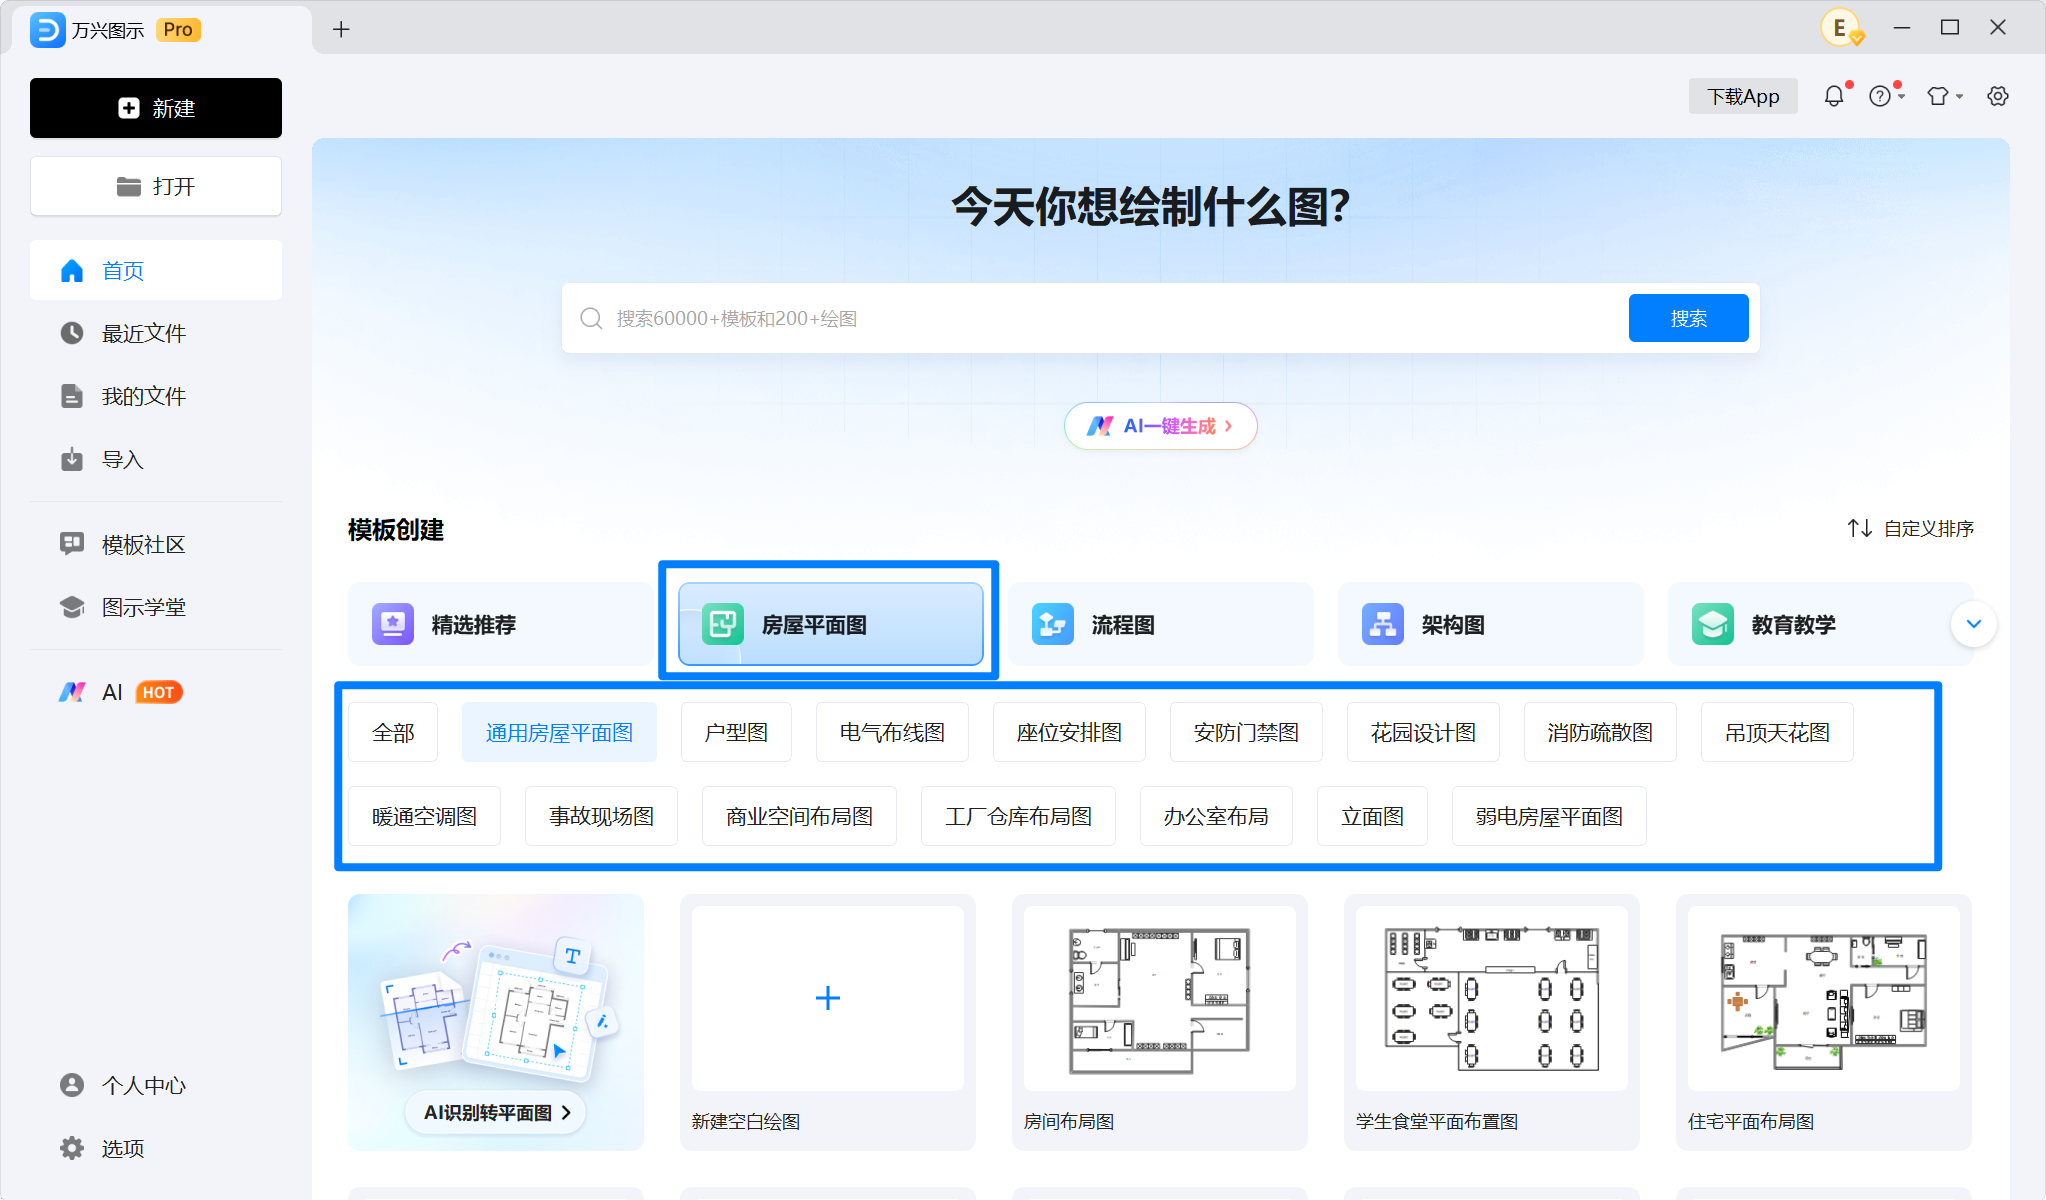This screenshot has height=1200, width=2046.
Task: Select 电气布线图 filter
Action: click(x=892, y=732)
